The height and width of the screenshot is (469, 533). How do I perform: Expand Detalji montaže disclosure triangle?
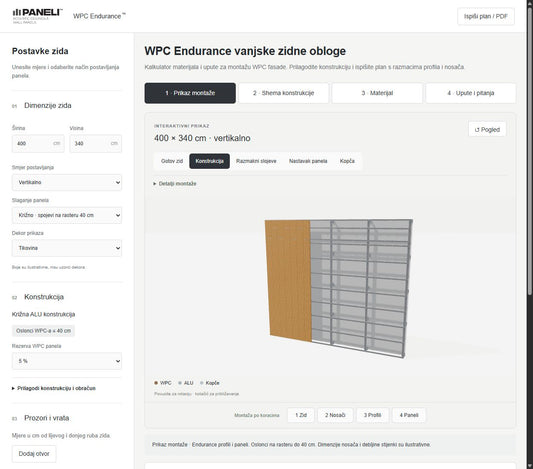point(155,184)
